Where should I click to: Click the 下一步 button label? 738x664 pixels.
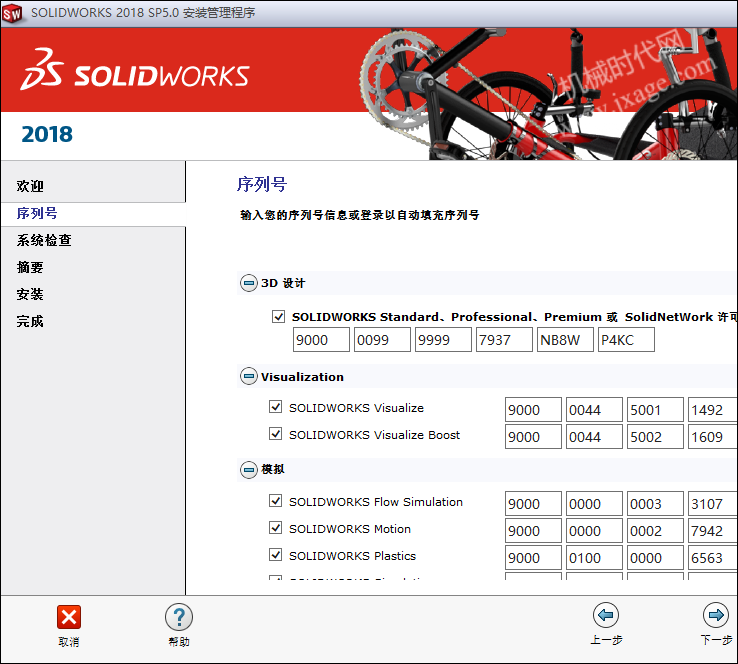click(x=716, y=640)
